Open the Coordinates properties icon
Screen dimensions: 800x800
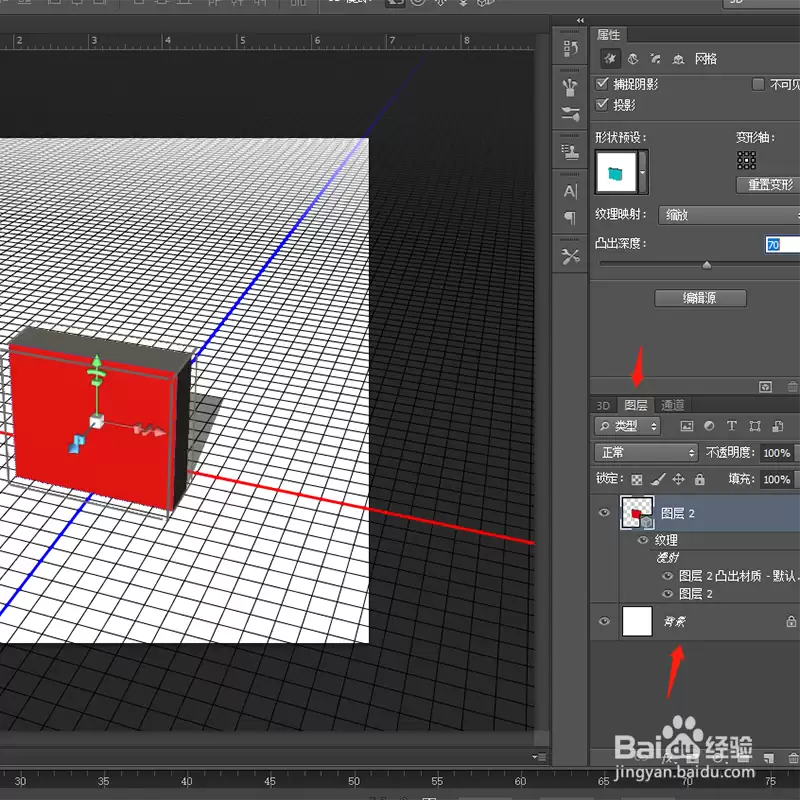[678, 59]
